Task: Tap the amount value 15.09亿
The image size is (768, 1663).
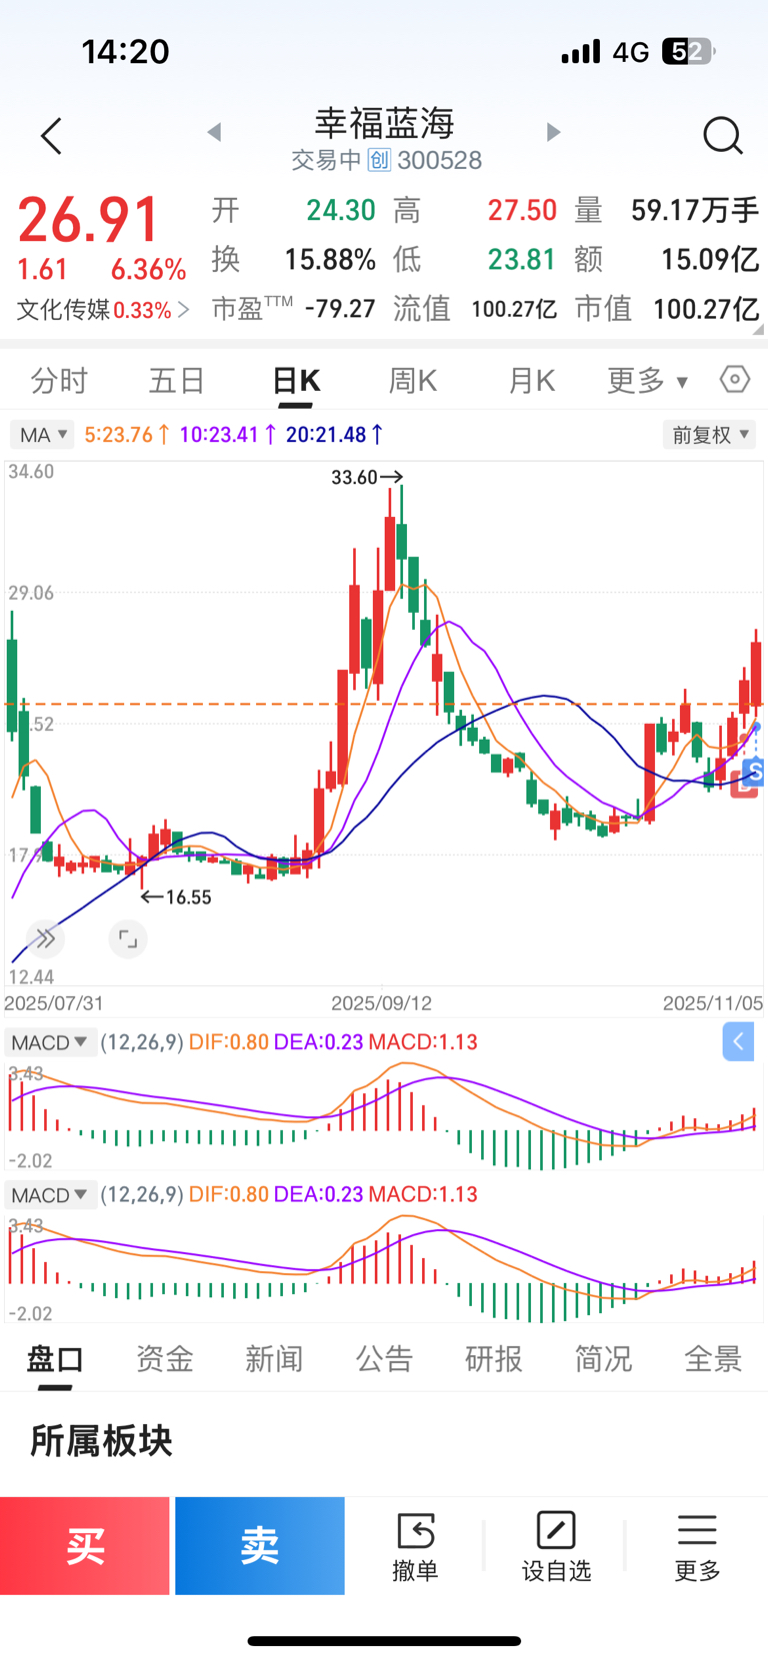Action: 710,260
